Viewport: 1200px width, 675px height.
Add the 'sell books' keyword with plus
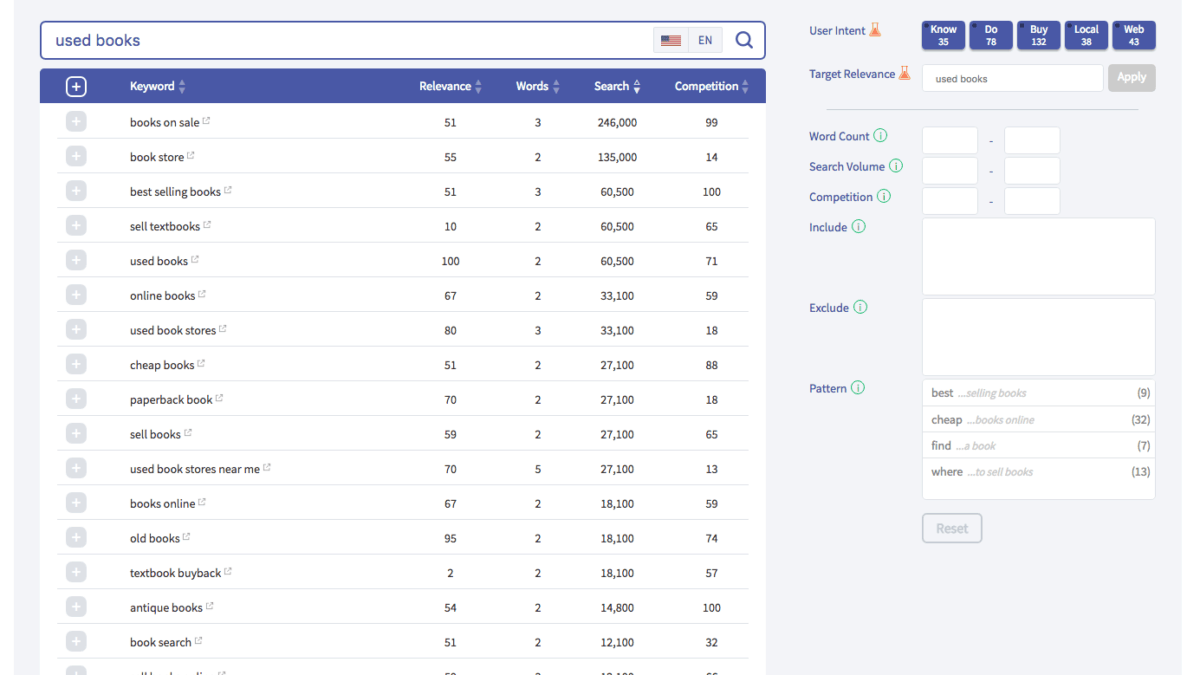click(76, 433)
